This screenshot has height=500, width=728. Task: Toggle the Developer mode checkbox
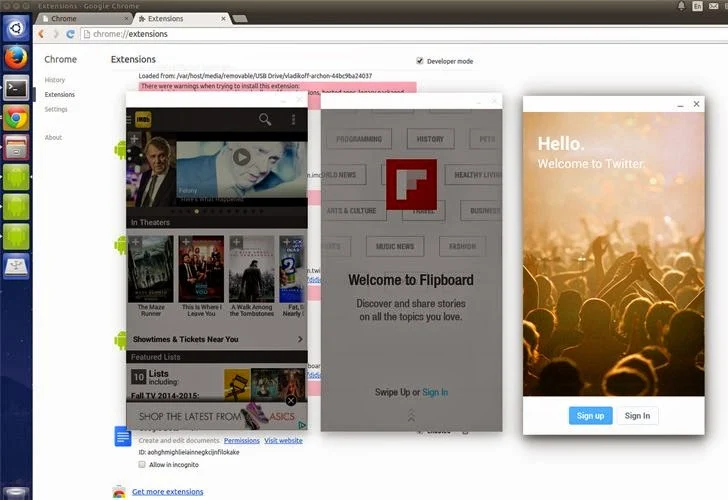point(420,61)
